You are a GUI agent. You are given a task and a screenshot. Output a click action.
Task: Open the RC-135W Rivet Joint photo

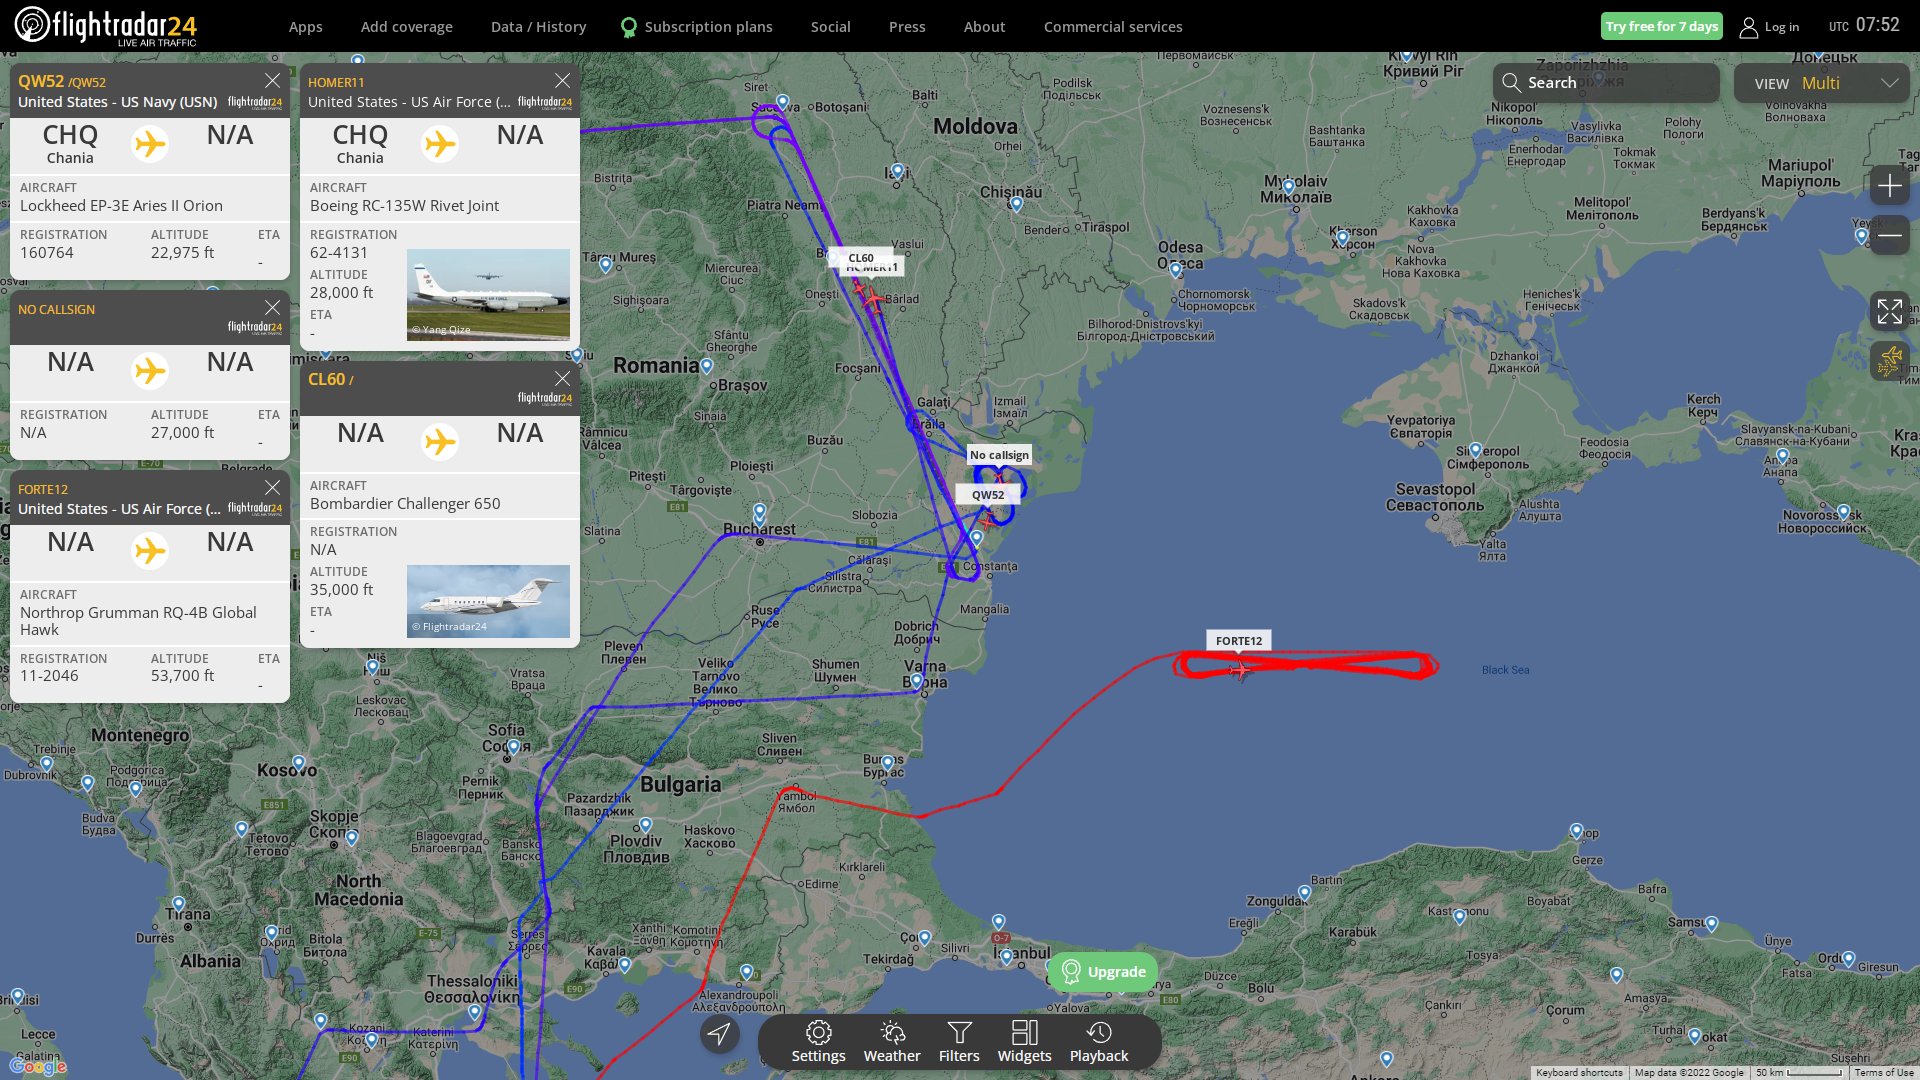488,295
